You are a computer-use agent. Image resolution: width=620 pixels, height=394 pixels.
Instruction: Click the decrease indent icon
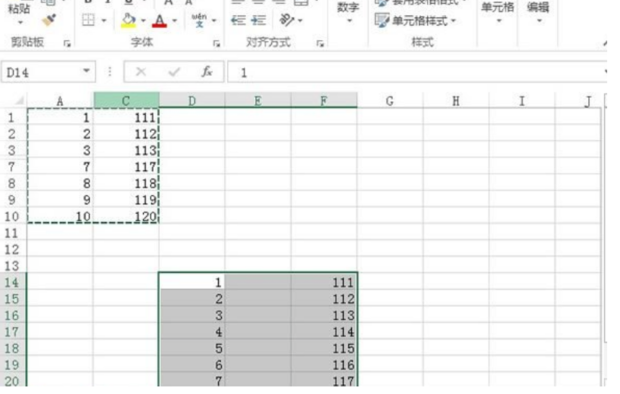point(238,20)
